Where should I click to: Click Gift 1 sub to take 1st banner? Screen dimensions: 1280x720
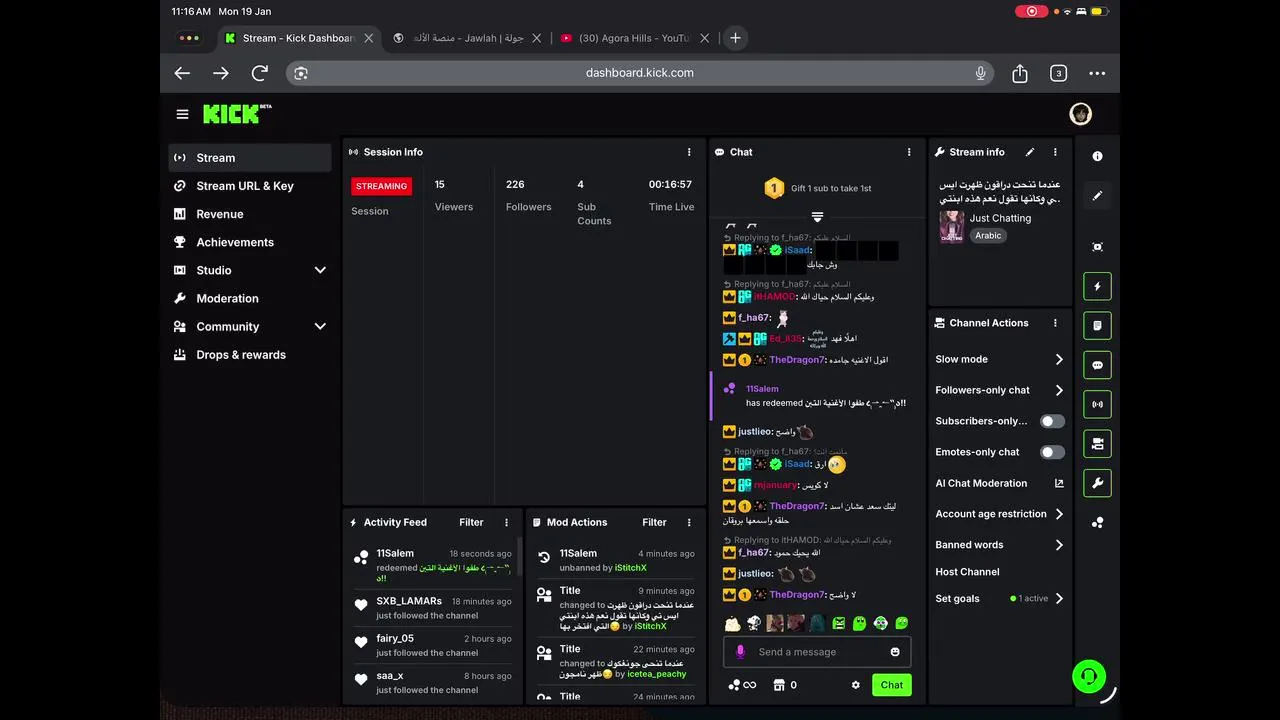coord(817,188)
